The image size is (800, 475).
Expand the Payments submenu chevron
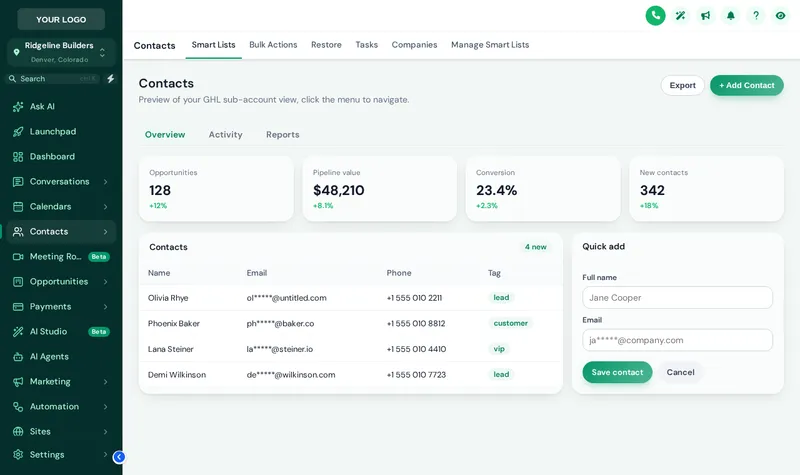[106, 307]
